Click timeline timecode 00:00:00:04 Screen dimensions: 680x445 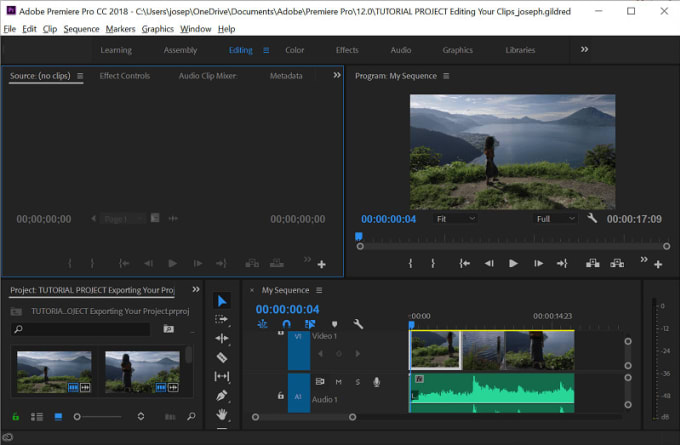click(287, 309)
